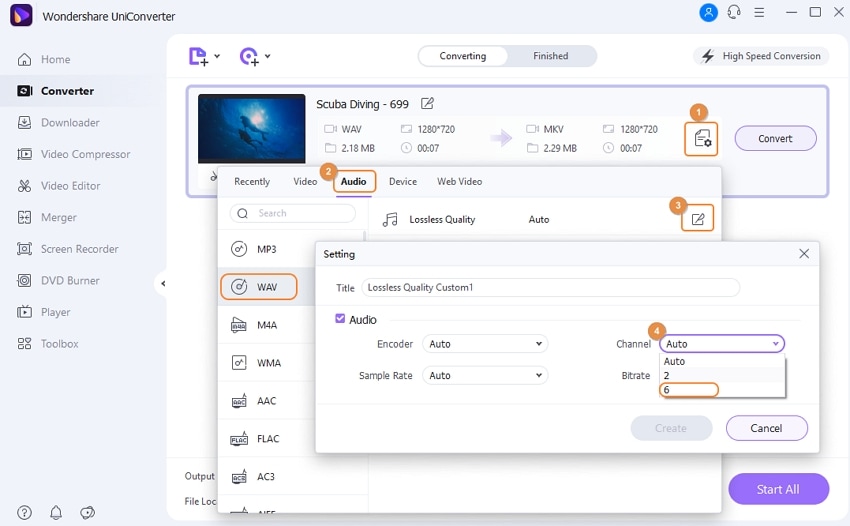850x526 pixels.
Task: Open the Web Video tab
Action: click(460, 182)
